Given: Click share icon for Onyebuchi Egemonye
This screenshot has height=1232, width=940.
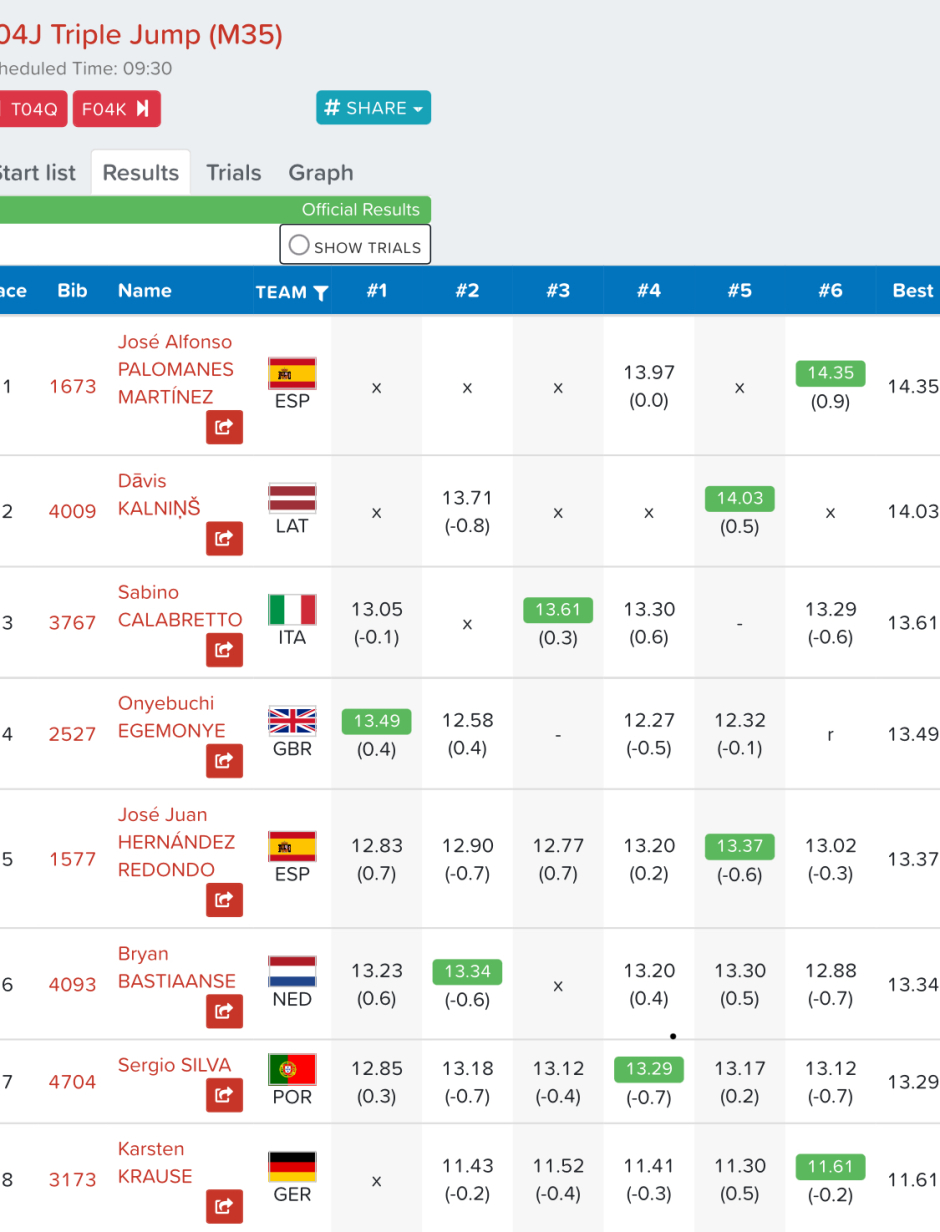Looking at the screenshot, I should [x=224, y=761].
